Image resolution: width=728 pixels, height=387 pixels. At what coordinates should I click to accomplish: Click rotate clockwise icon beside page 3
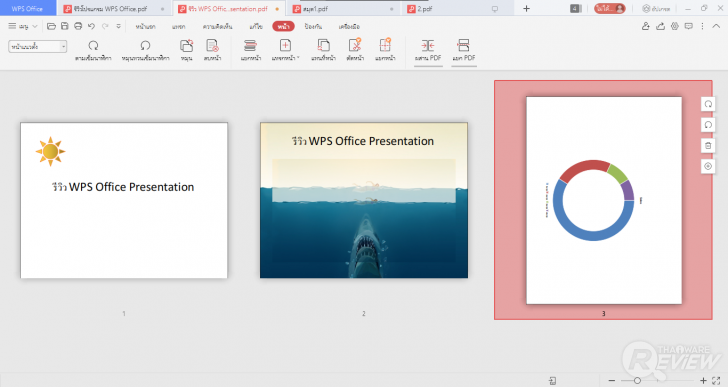(x=708, y=104)
